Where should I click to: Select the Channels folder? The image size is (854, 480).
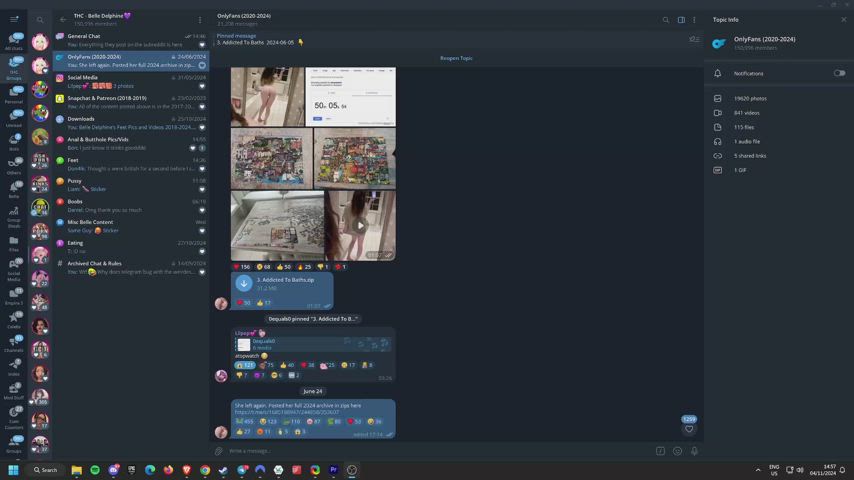[14, 343]
